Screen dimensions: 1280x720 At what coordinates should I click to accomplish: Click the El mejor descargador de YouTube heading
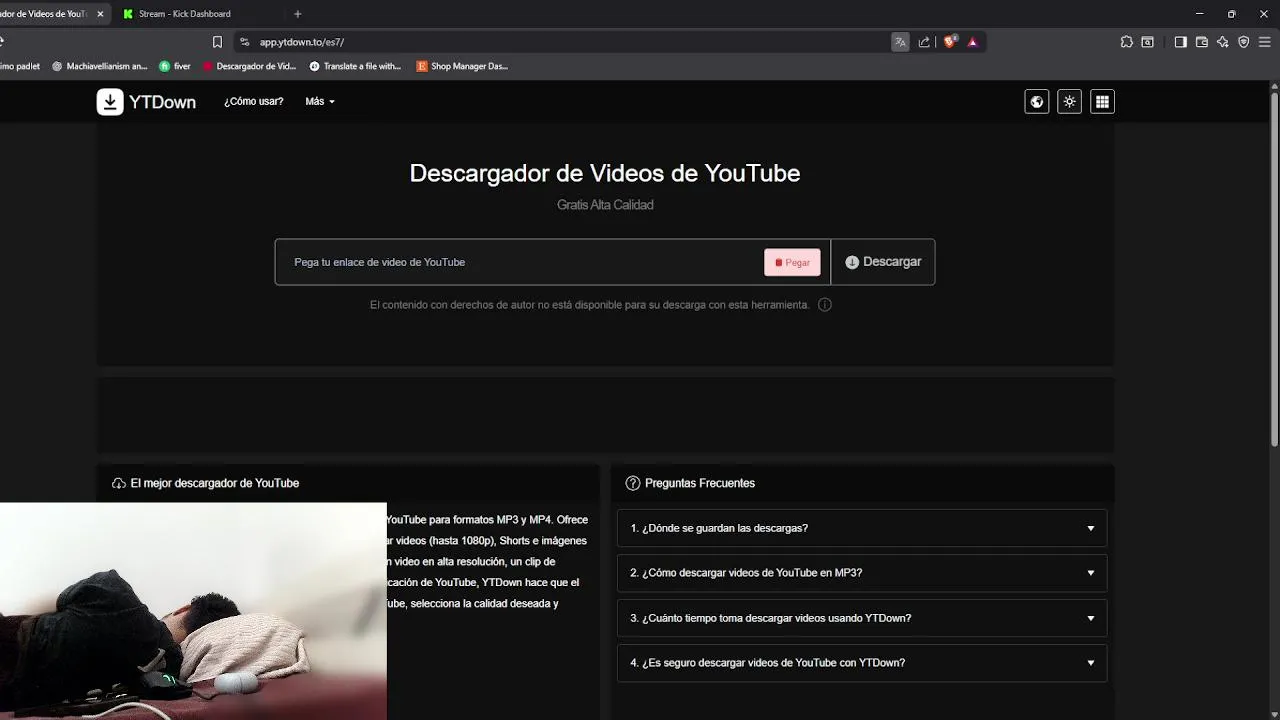pos(215,483)
